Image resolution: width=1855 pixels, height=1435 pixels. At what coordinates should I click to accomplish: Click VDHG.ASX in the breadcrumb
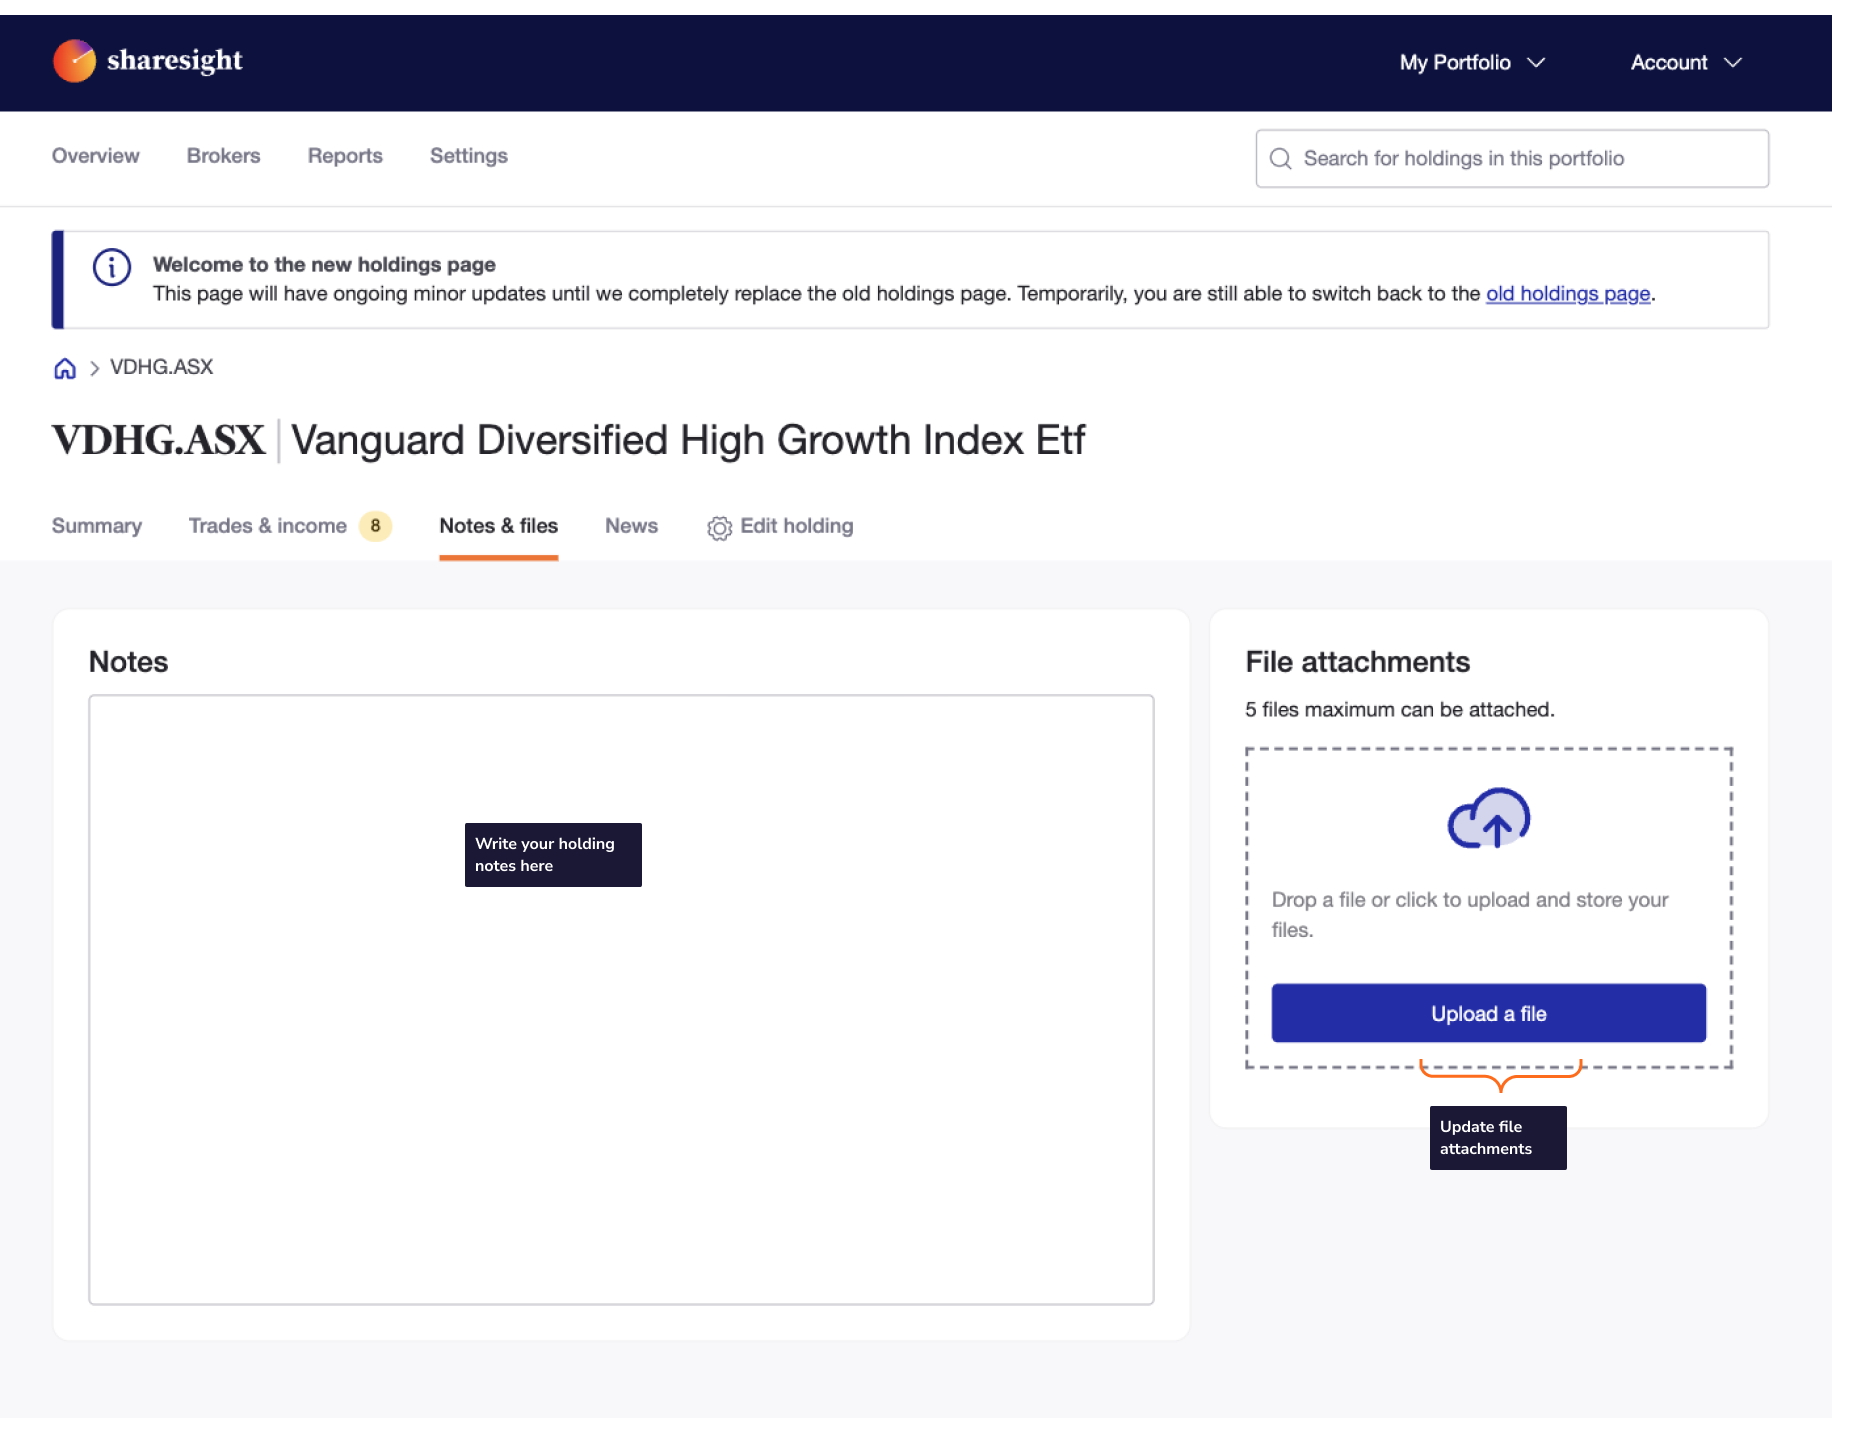coord(162,367)
